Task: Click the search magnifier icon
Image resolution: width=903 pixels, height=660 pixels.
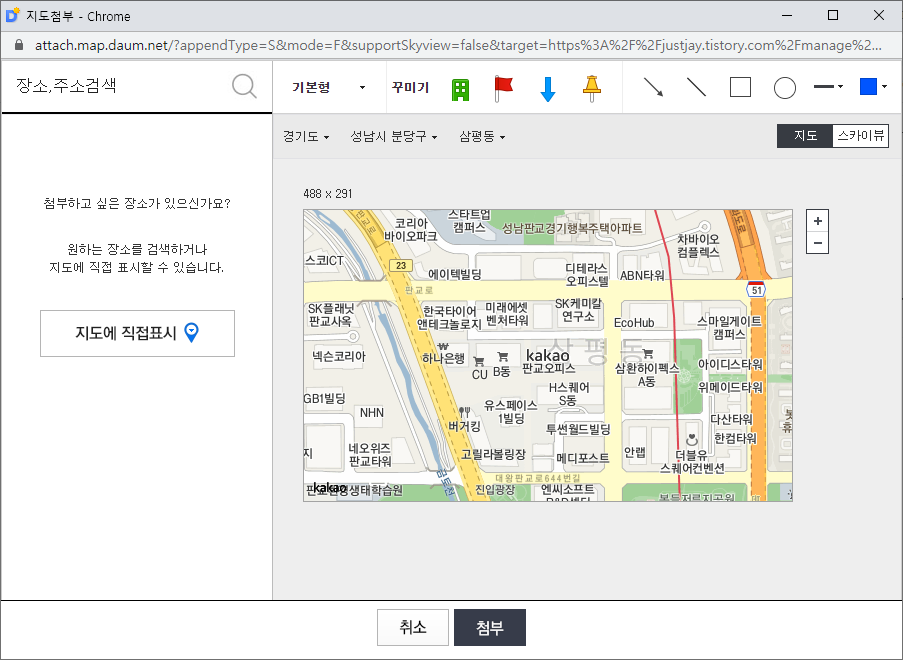Action: click(x=244, y=86)
